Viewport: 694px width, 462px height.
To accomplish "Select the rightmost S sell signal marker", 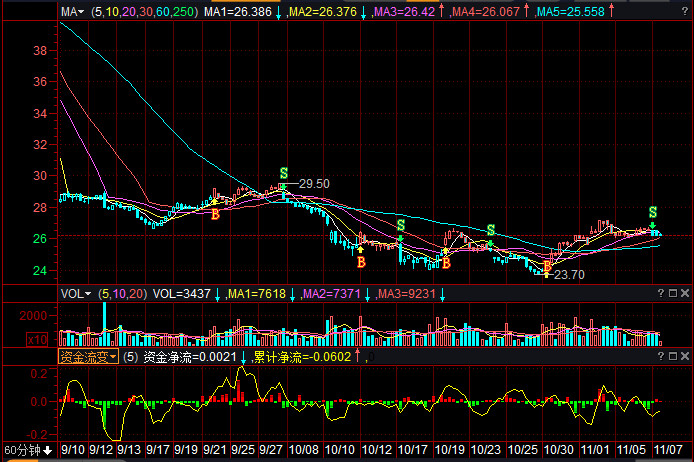I will (653, 212).
